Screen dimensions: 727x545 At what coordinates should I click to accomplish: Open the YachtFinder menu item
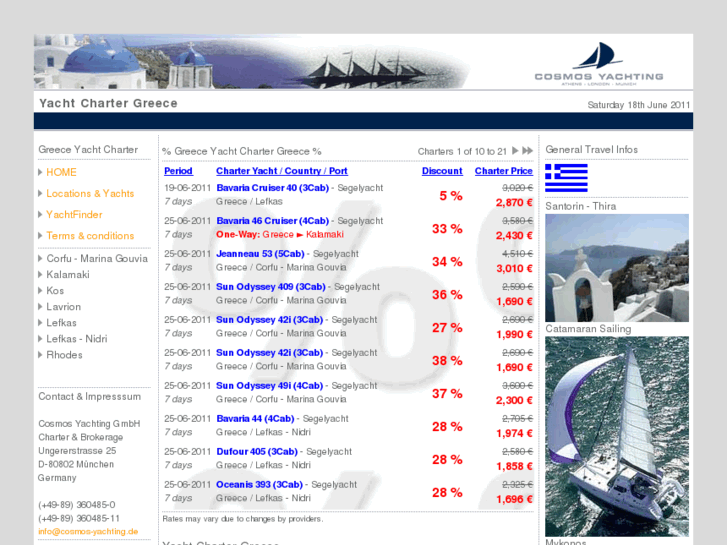74,215
